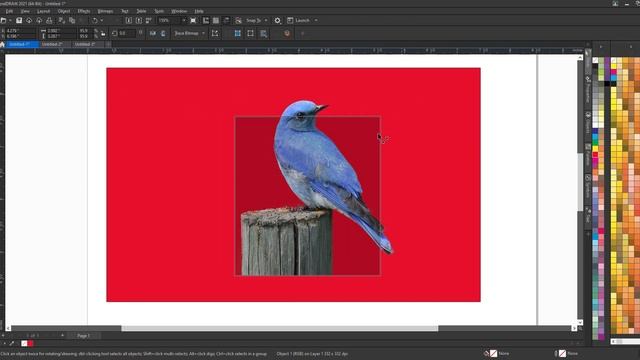Image resolution: width=640 pixels, height=360 pixels.
Task: Toggle show grid button
Action: (x=216, y=20)
